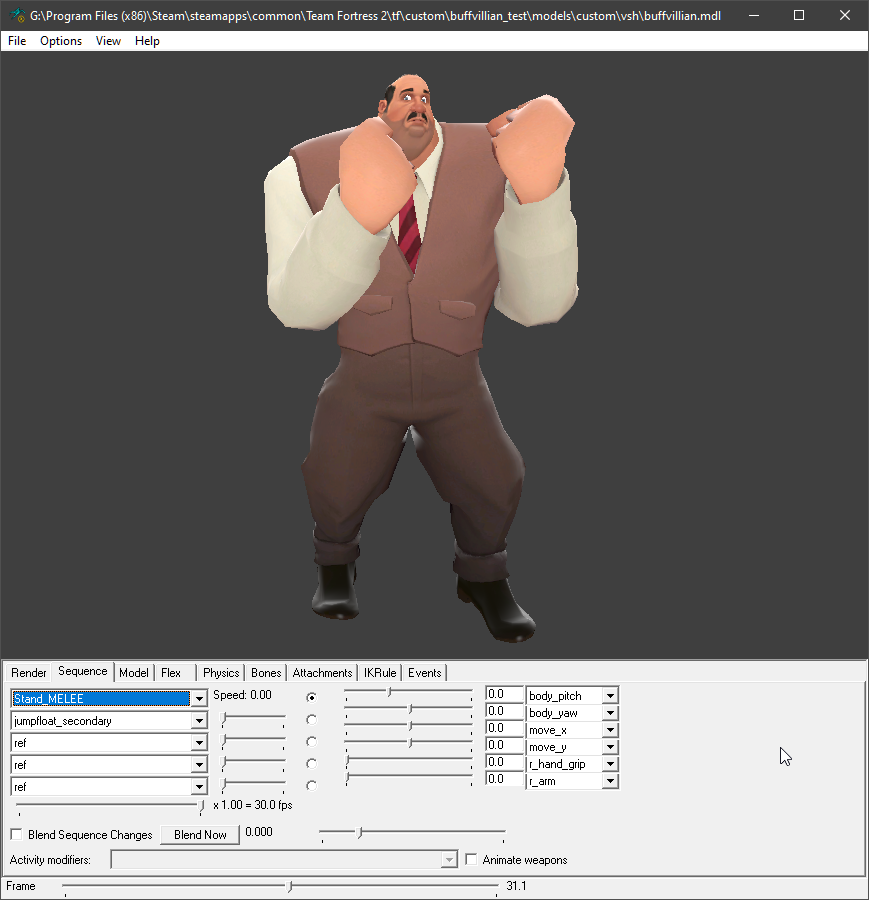Open the Options menu
Viewport: 869px width, 900px height.
click(61, 41)
